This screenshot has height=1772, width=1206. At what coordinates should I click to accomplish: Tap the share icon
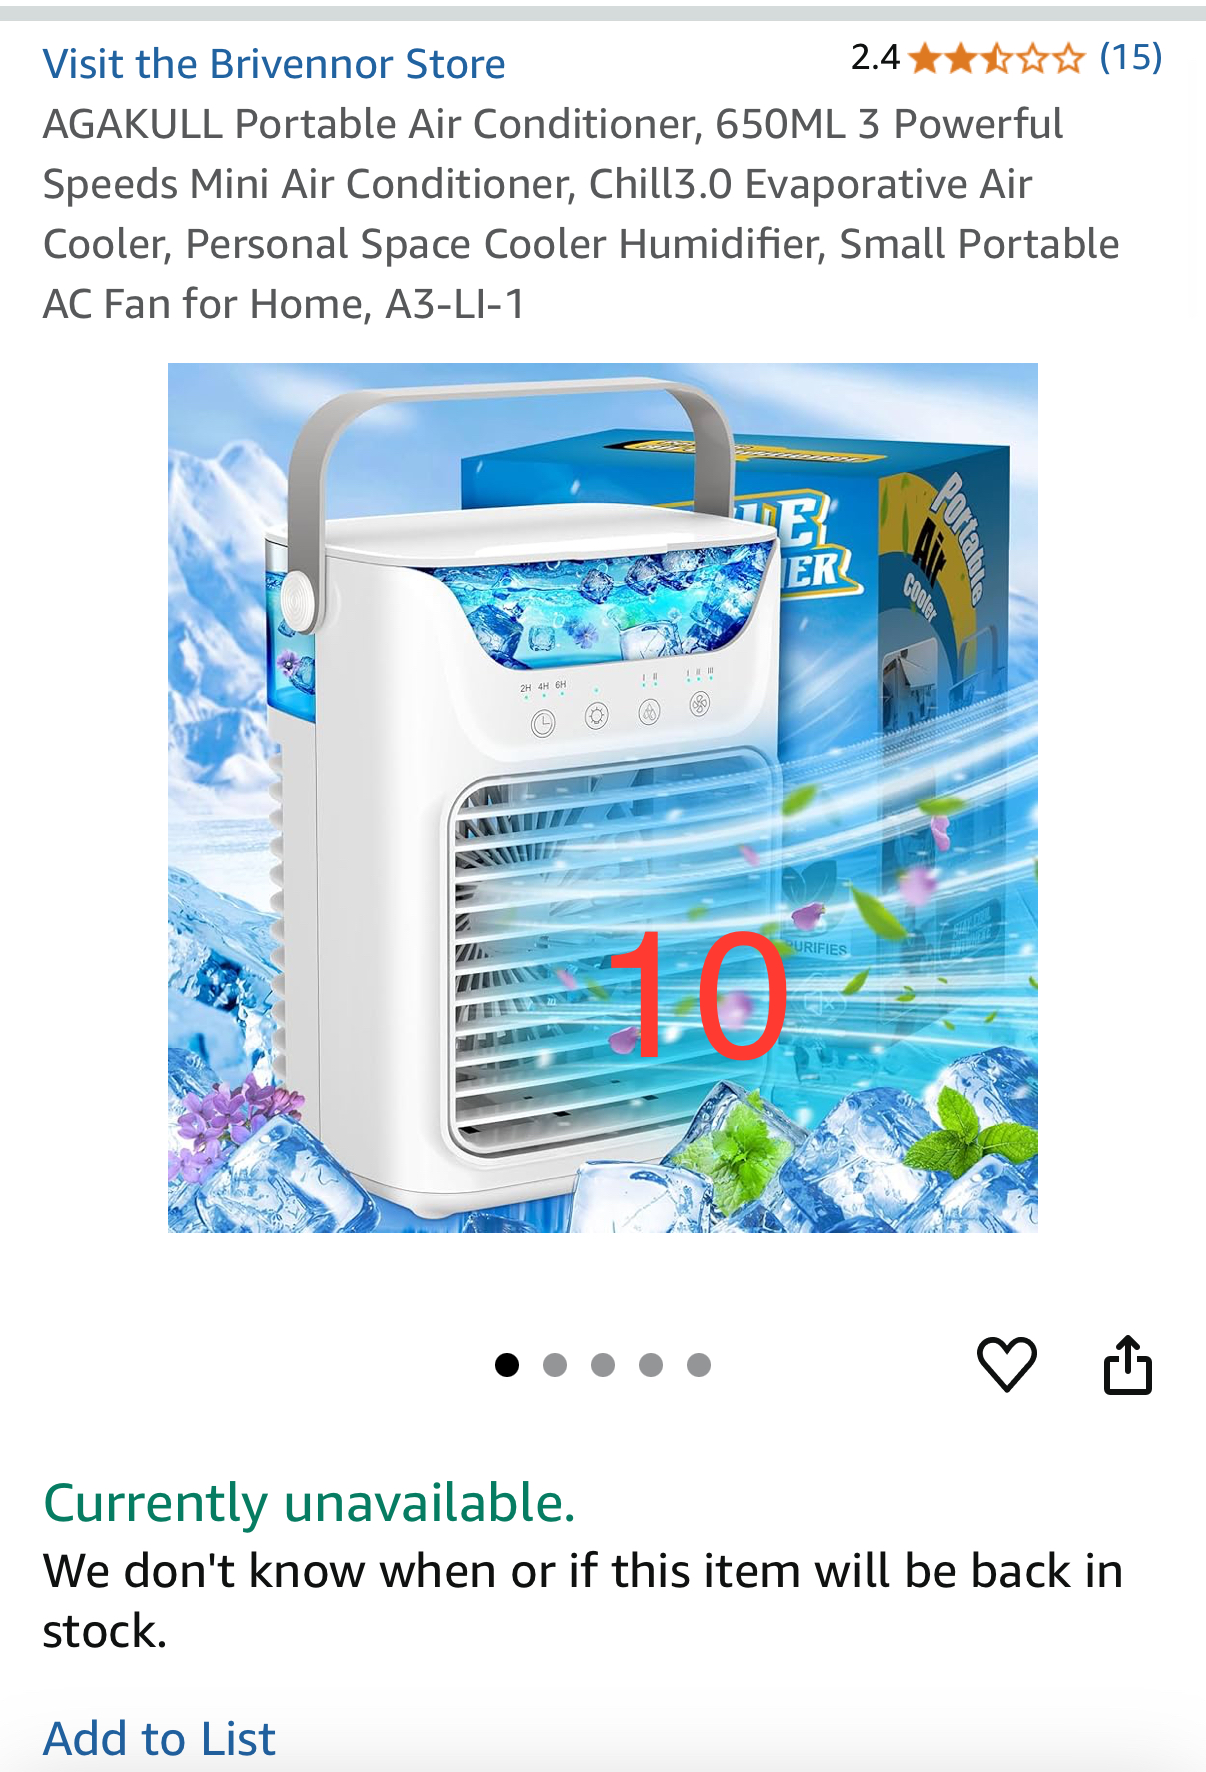[1128, 1364]
